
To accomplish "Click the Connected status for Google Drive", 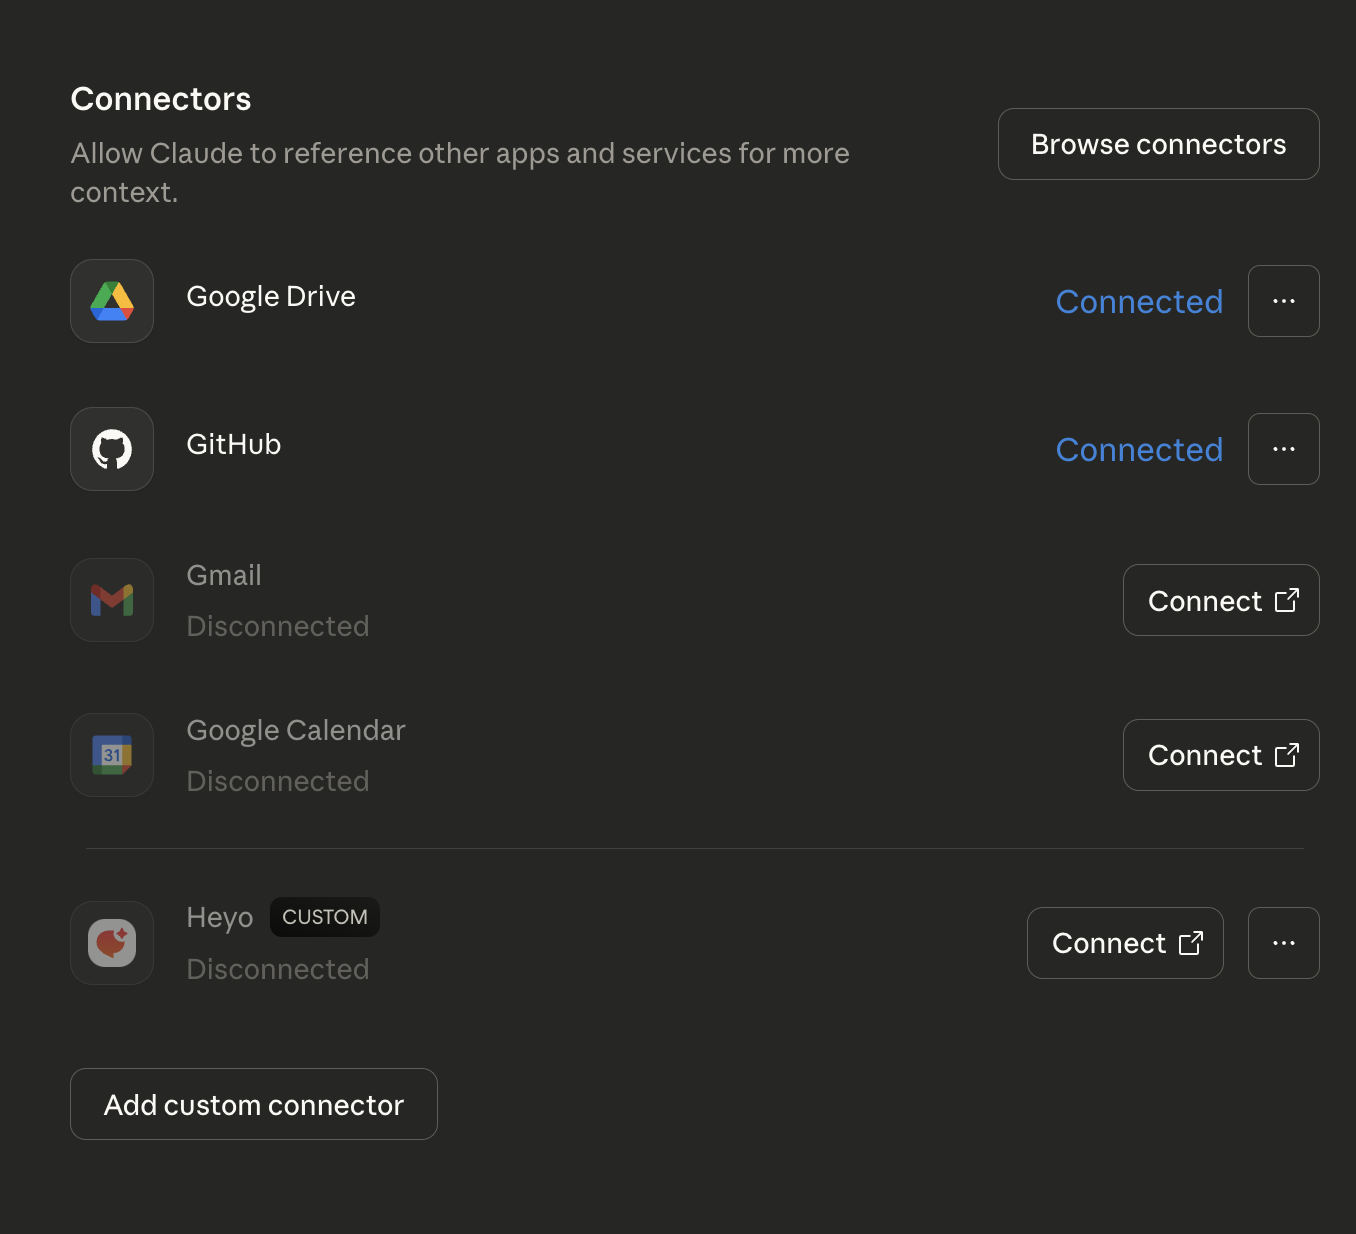I will (1139, 301).
